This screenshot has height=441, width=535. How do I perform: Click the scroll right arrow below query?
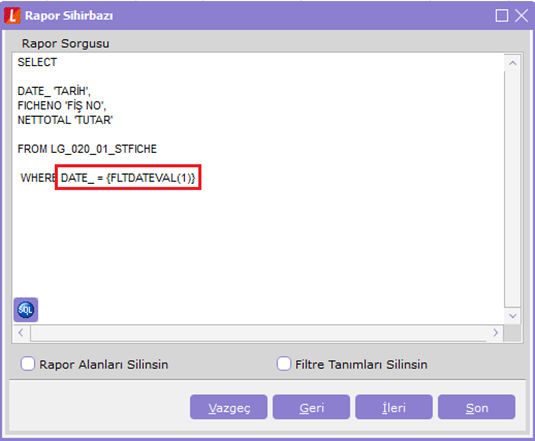(x=495, y=333)
